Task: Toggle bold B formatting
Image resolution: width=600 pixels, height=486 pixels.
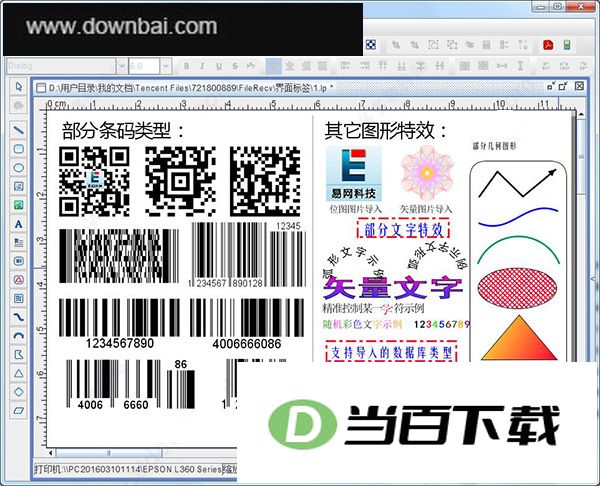Action: [x=186, y=66]
